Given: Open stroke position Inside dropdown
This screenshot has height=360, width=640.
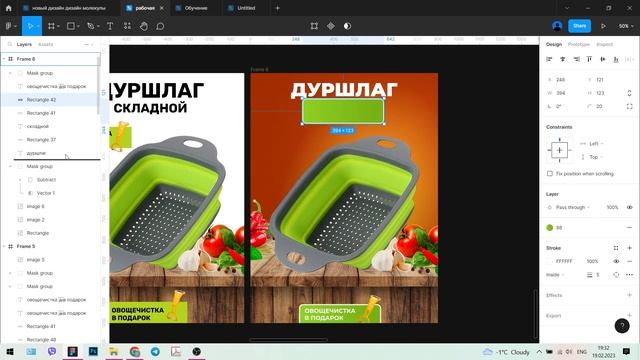Looking at the screenshot, I should pos(555,275).
